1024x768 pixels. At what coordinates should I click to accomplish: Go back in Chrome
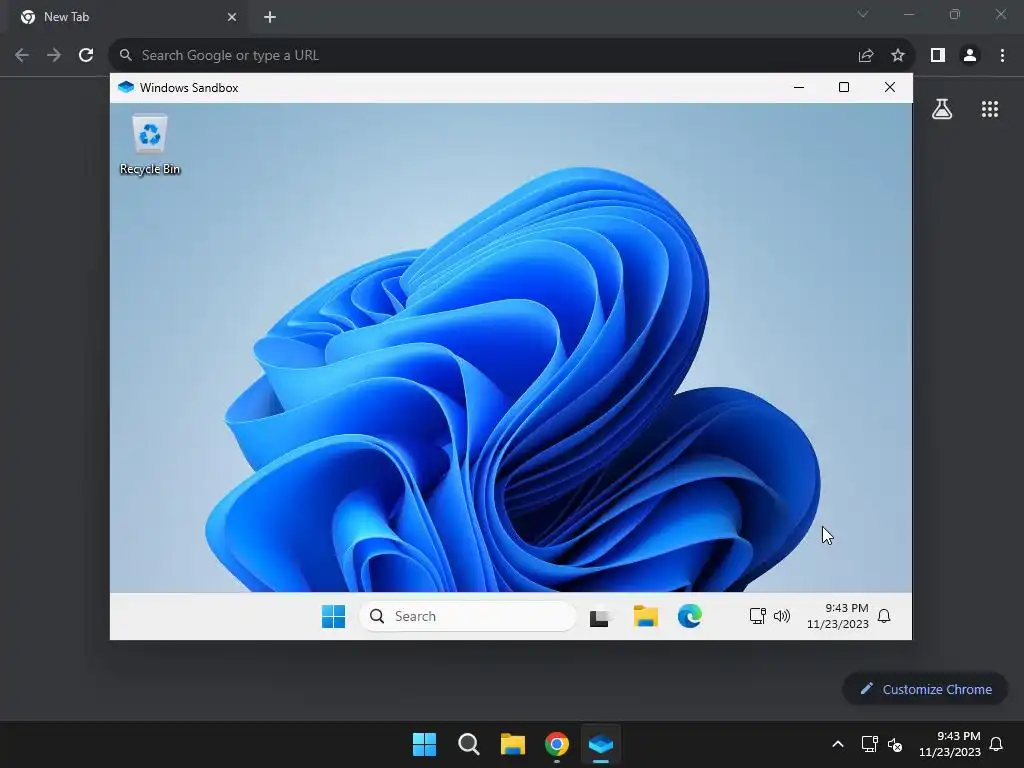click(x=22, y=55)
